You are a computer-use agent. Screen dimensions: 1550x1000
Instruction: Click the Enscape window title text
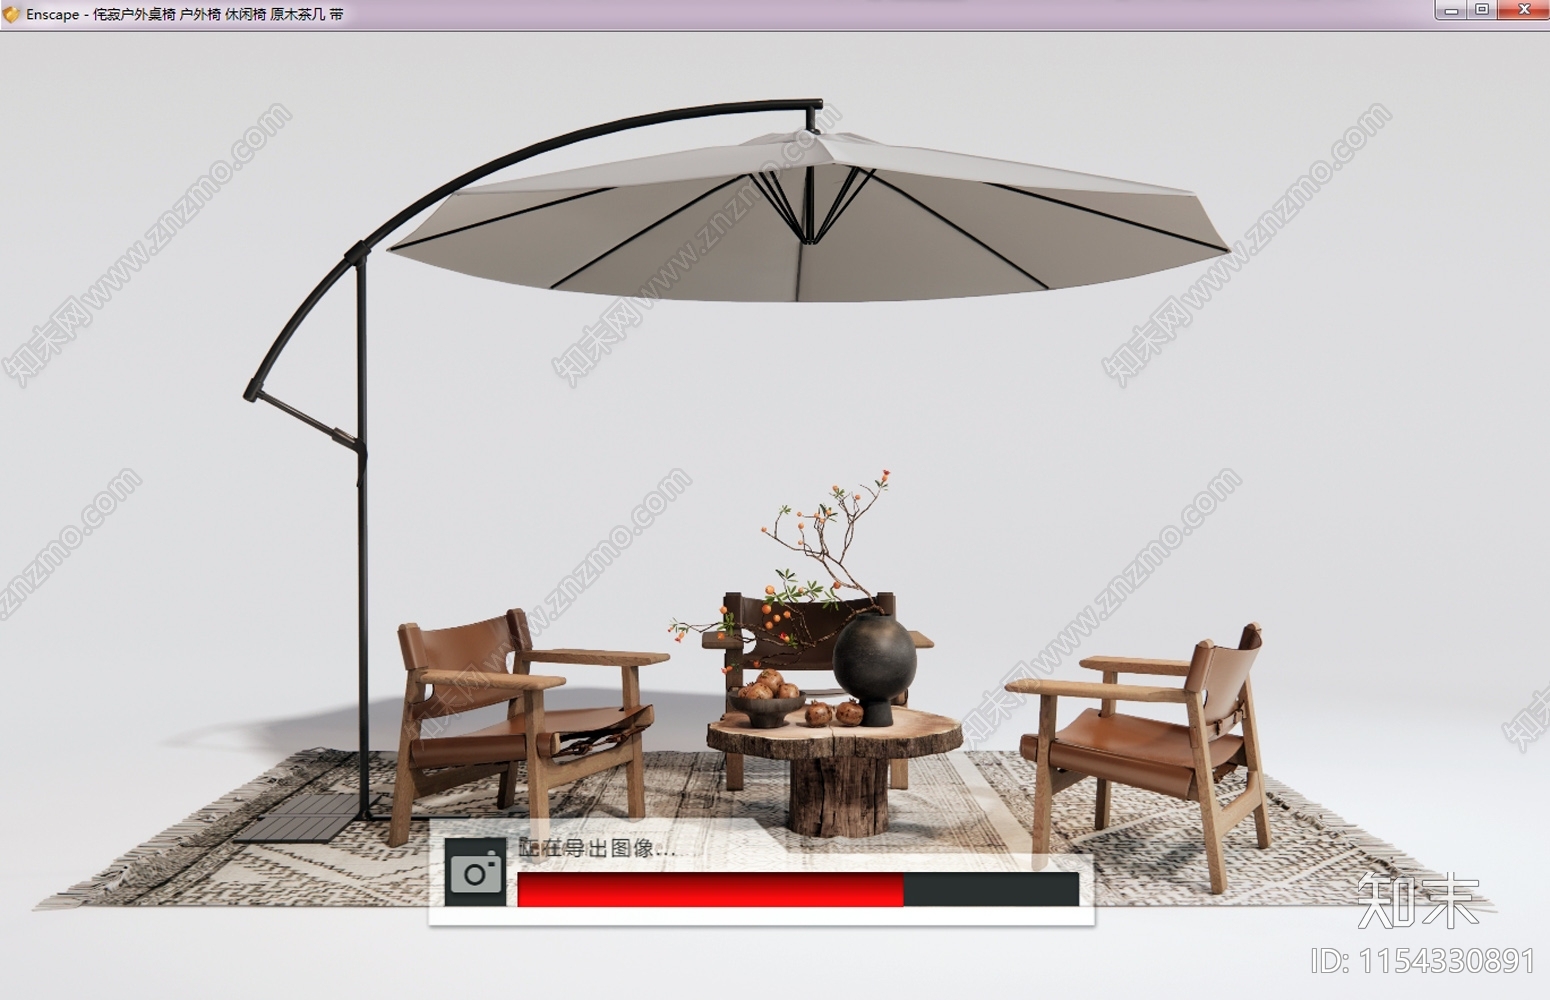tap(185, 15)
